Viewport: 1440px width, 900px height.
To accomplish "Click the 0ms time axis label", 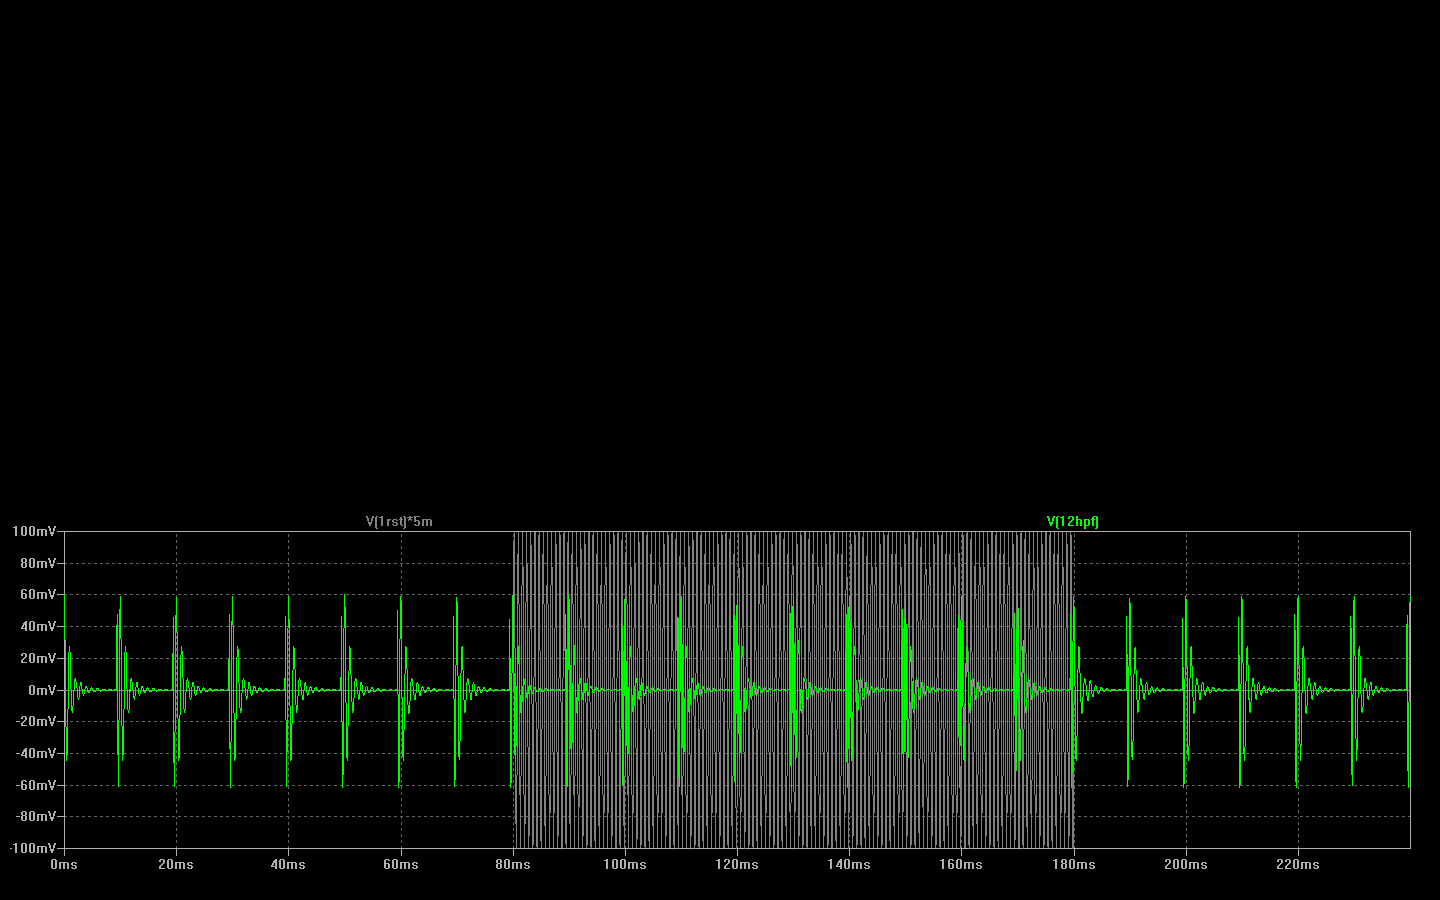I will (x=64, y=864).
